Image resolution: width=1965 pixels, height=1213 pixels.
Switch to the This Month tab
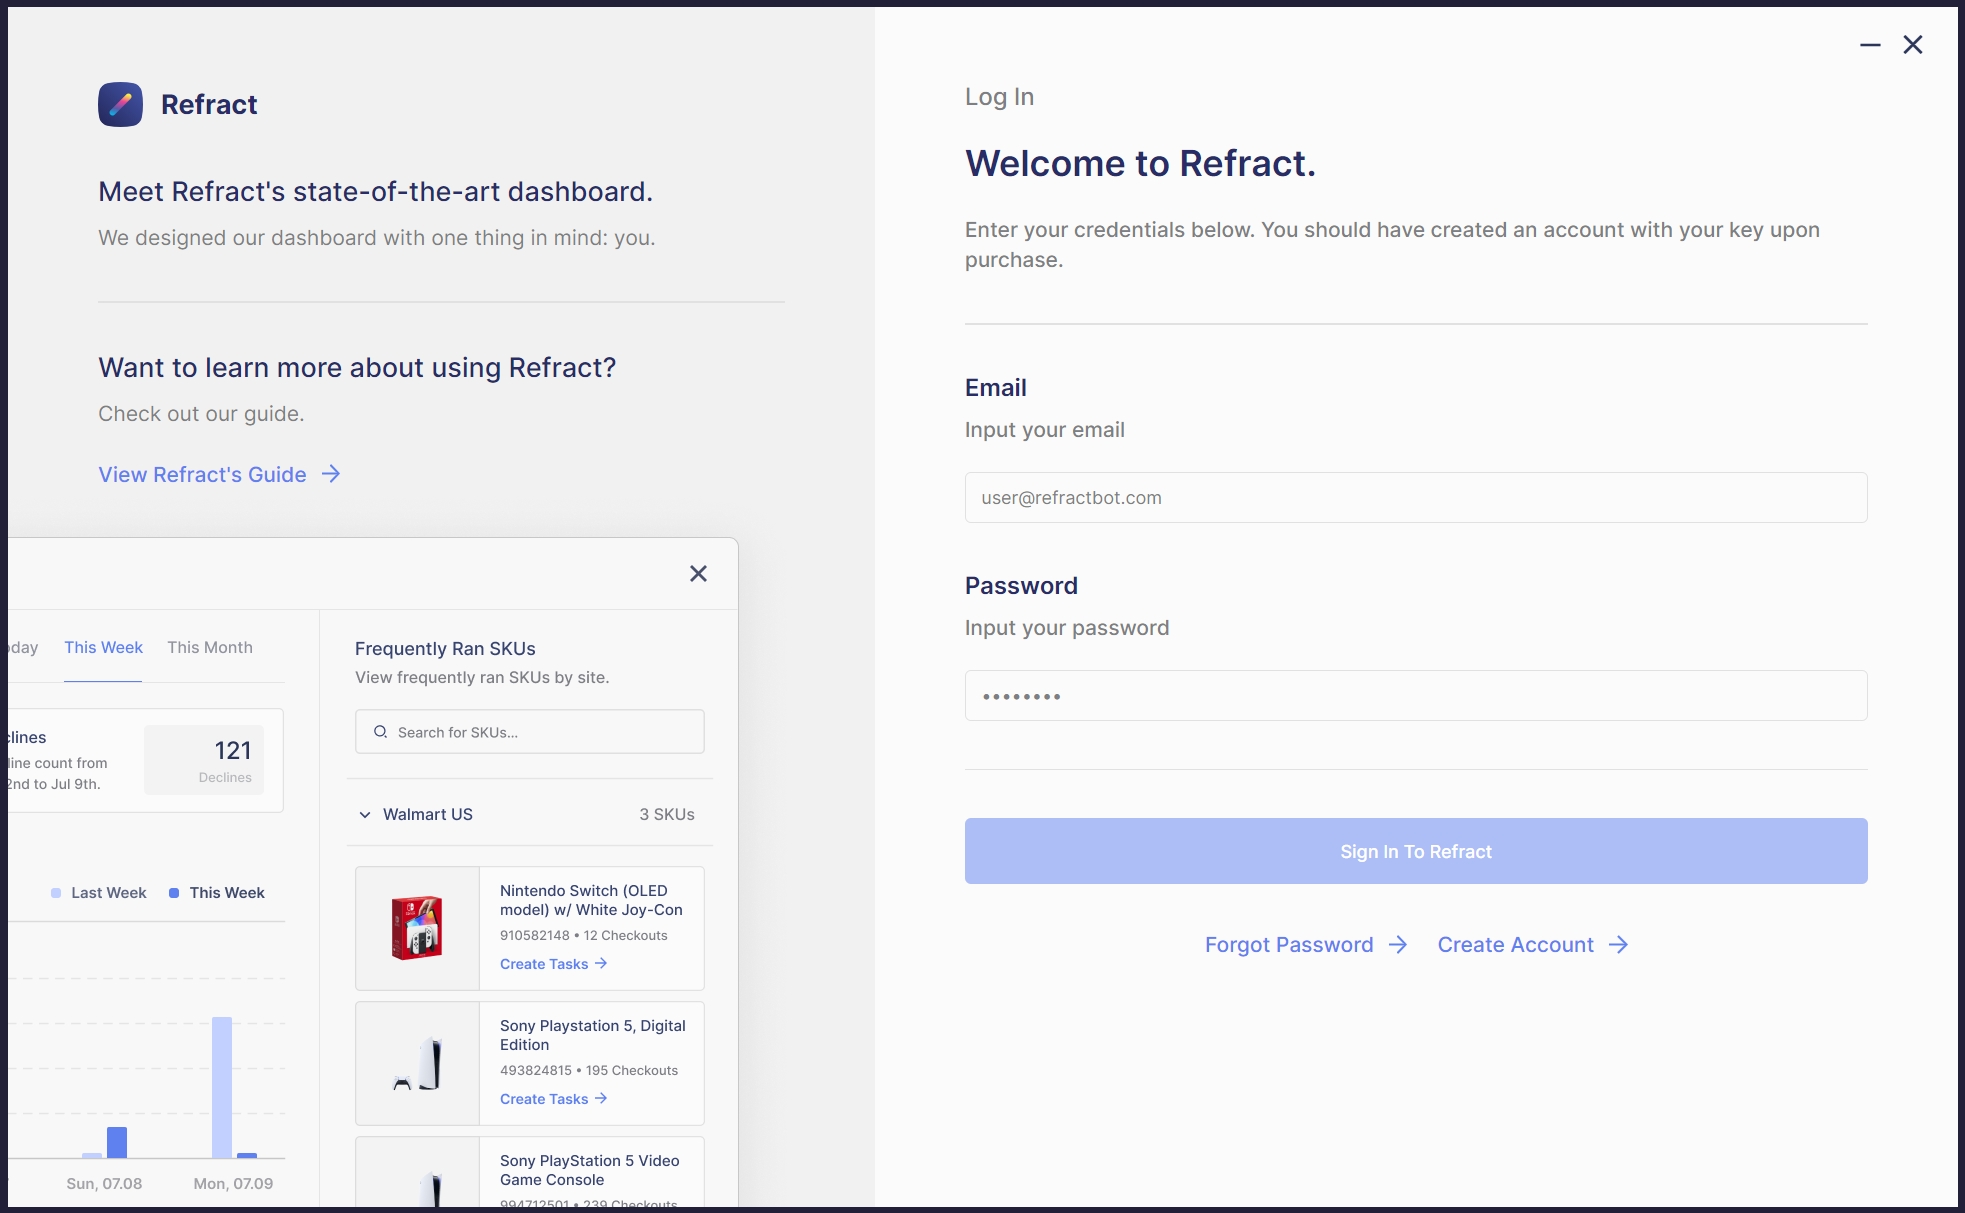pyautogui.click(x=210, y=647)
